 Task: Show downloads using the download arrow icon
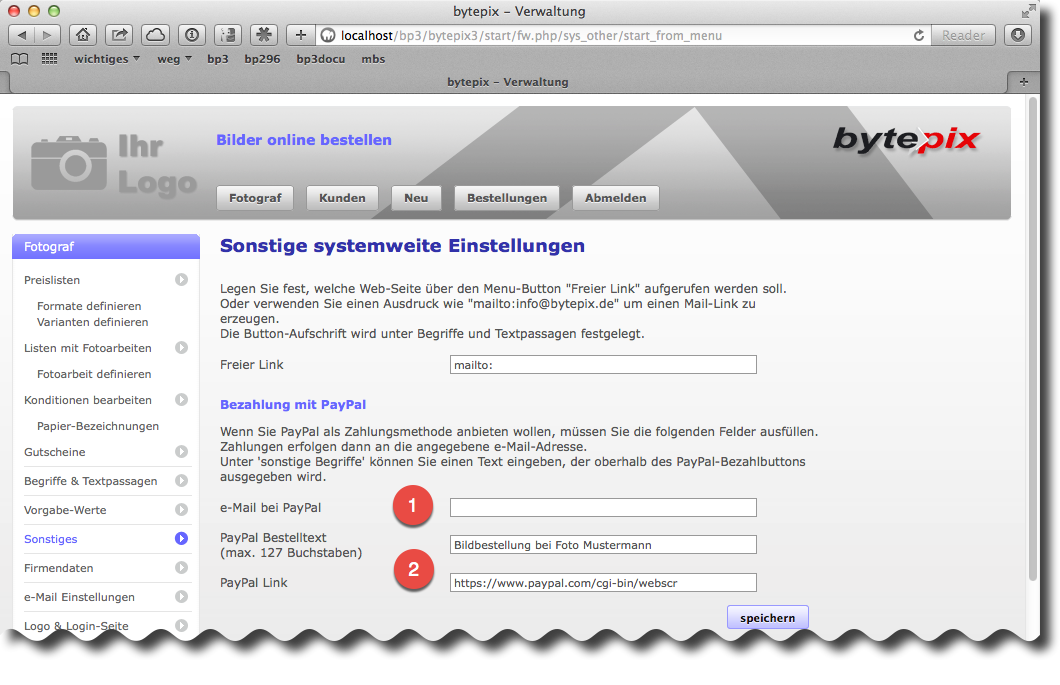1017,35
